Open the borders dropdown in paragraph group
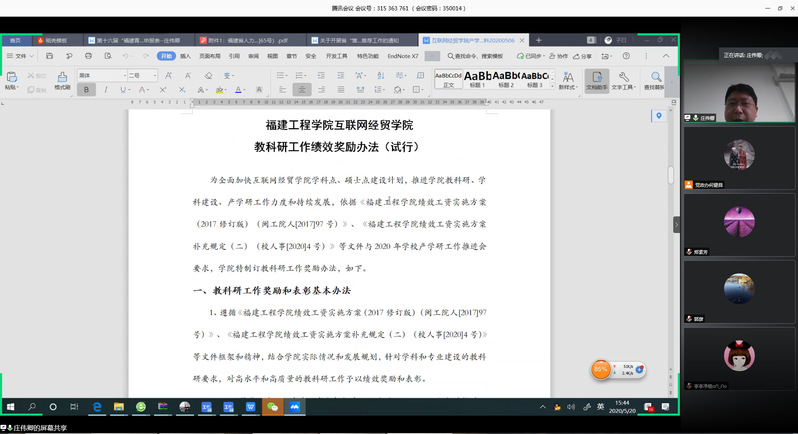This screenshot has height=434, width=798. pos(423,90)
